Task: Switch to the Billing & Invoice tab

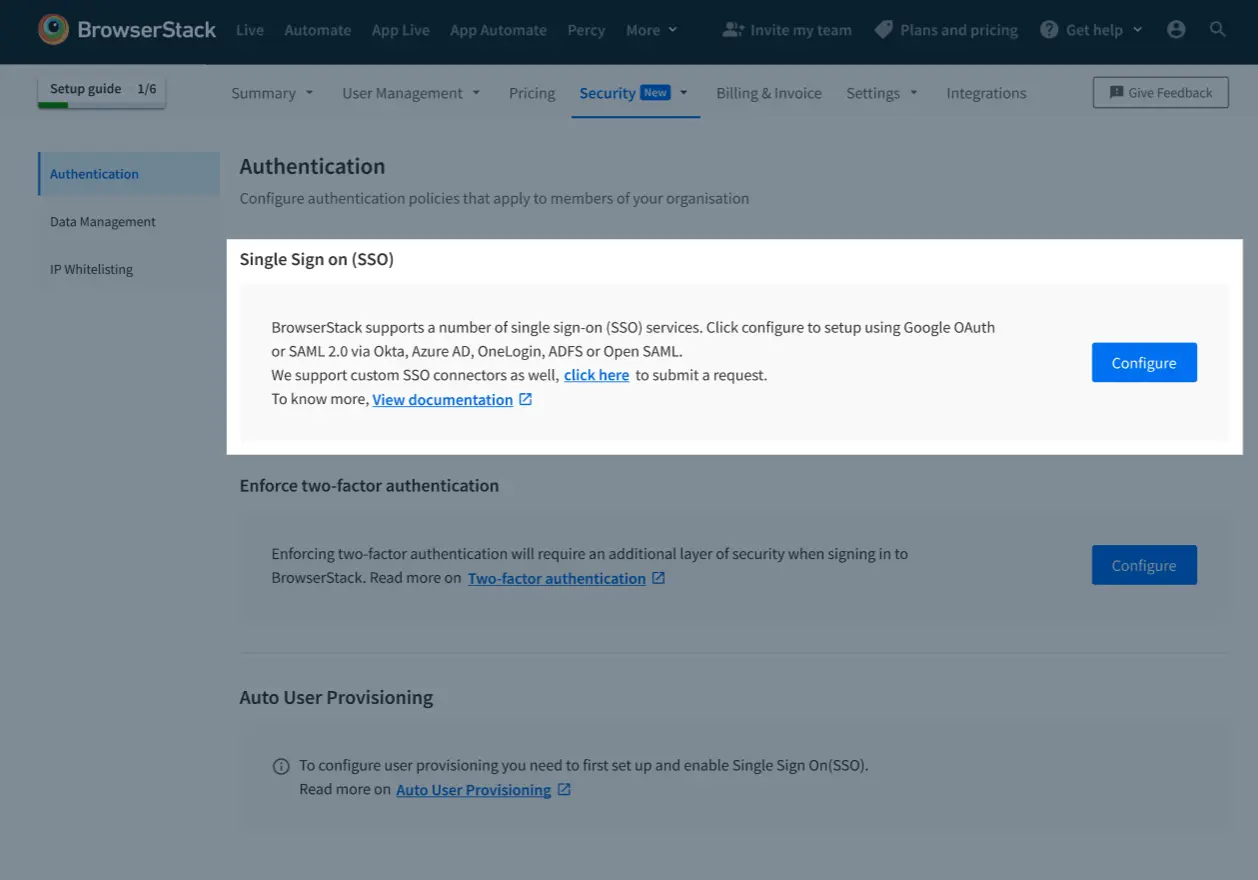Action: coord(768,93)
